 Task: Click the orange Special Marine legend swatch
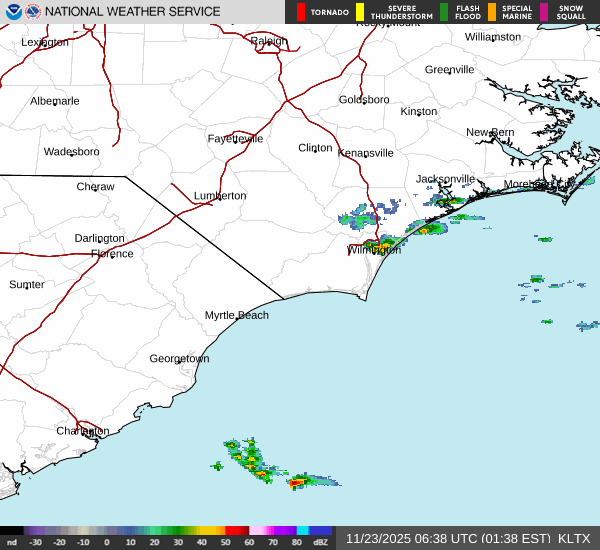coord(491,12)
